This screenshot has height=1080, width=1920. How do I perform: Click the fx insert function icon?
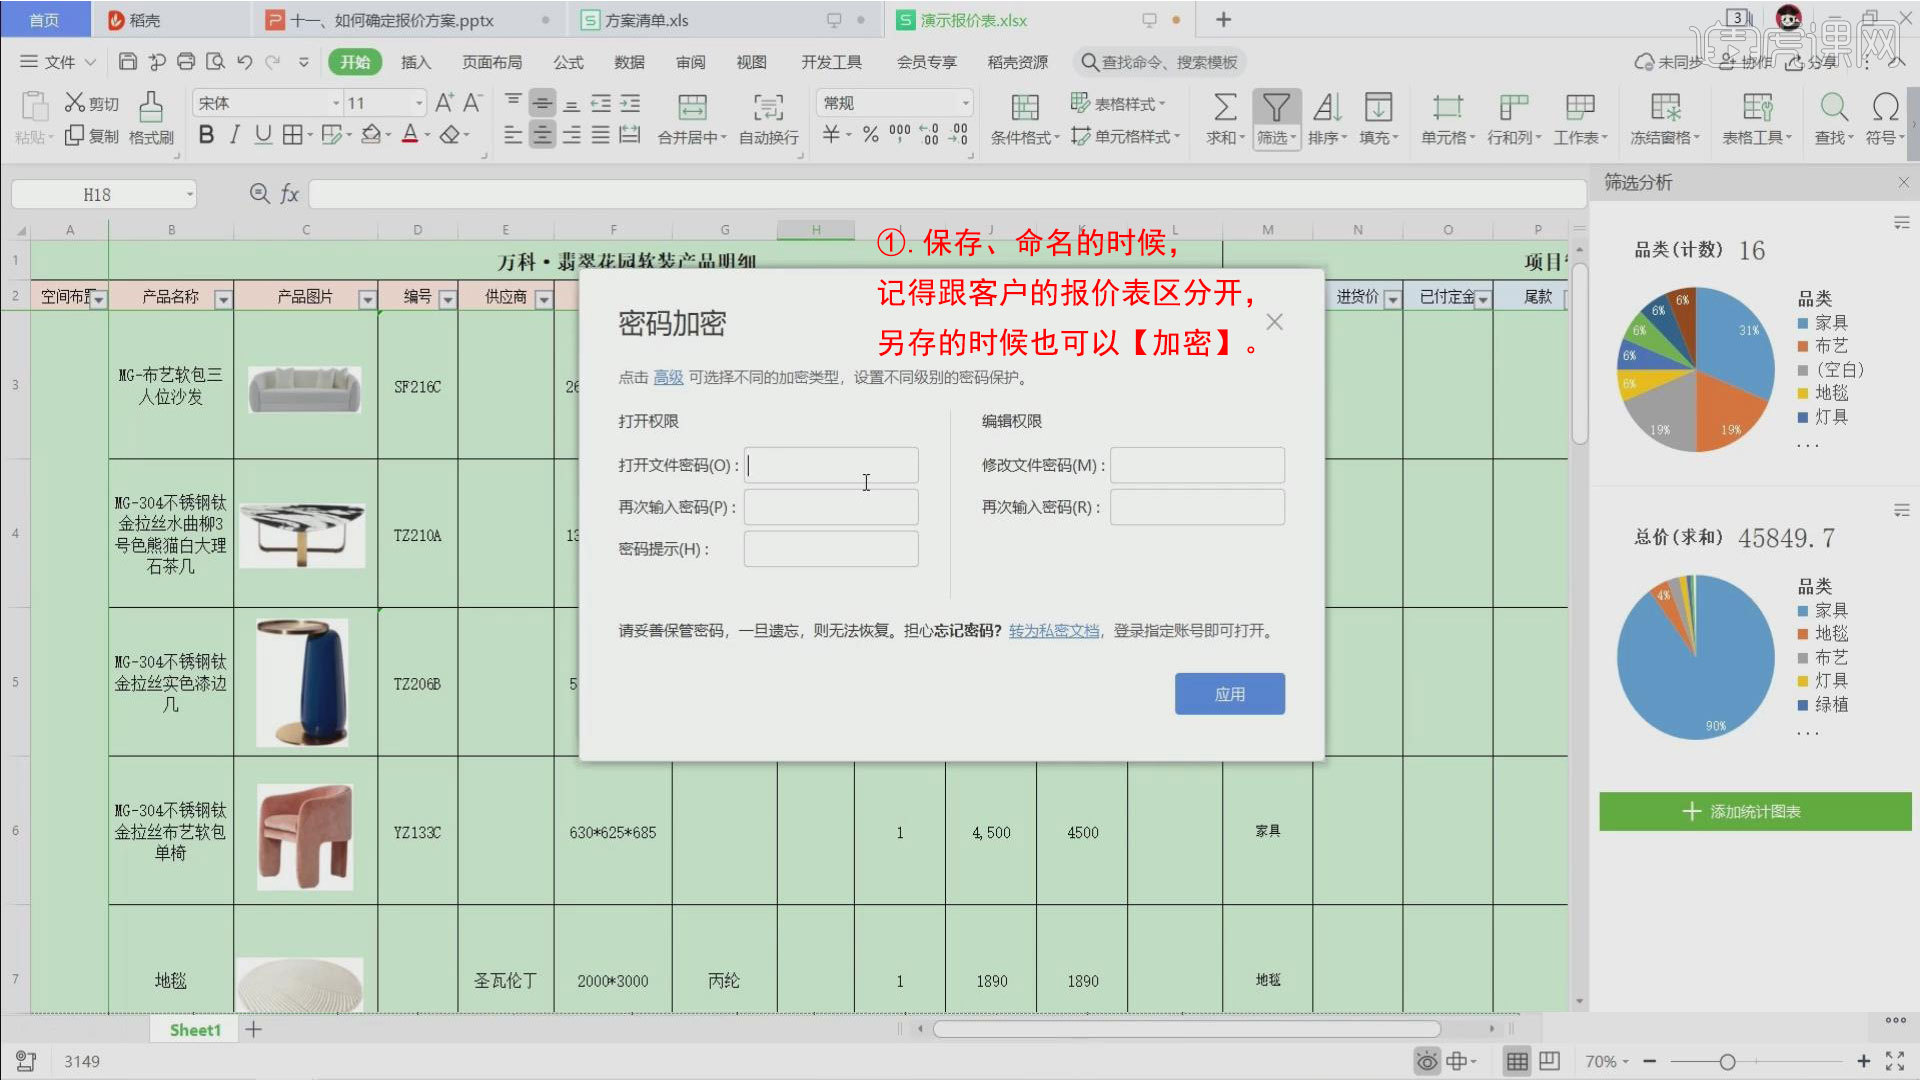(x=289, y=194)
